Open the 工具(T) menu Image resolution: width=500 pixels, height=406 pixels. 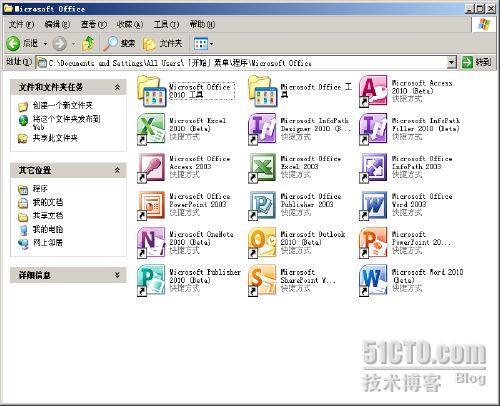[166, 24]
